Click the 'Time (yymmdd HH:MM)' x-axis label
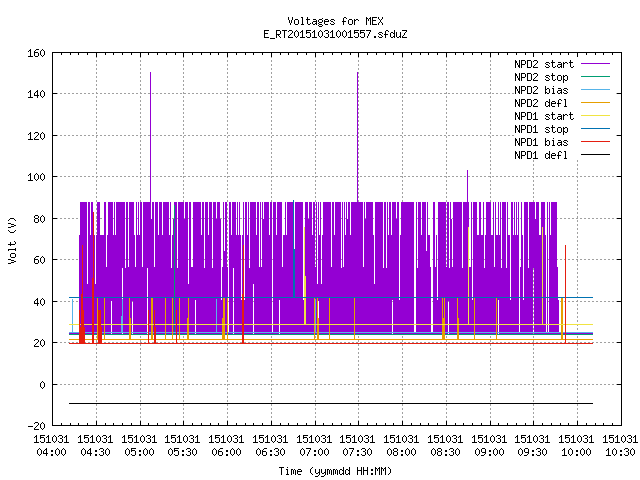 point(335,471)
